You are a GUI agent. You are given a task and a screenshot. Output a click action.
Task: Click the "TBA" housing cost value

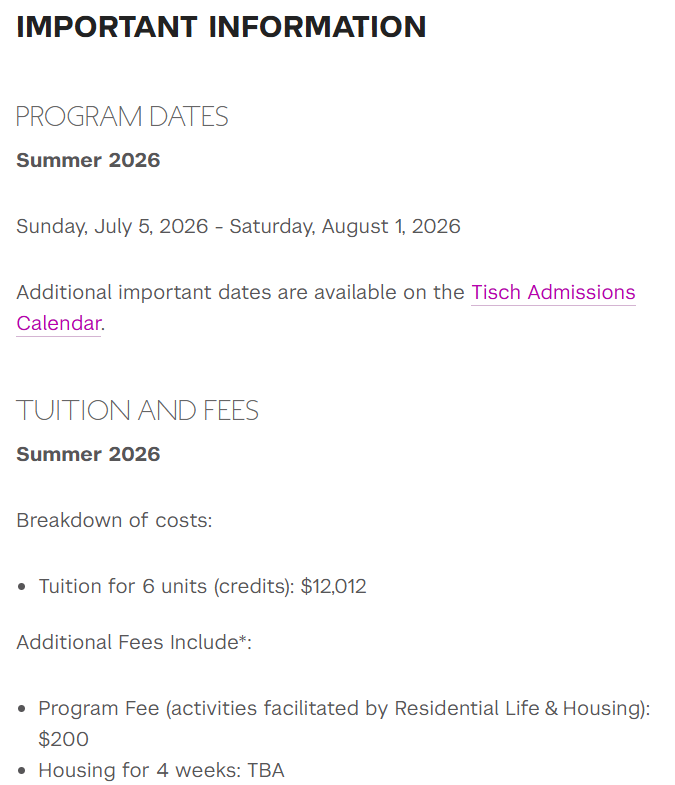click(266, 771)
